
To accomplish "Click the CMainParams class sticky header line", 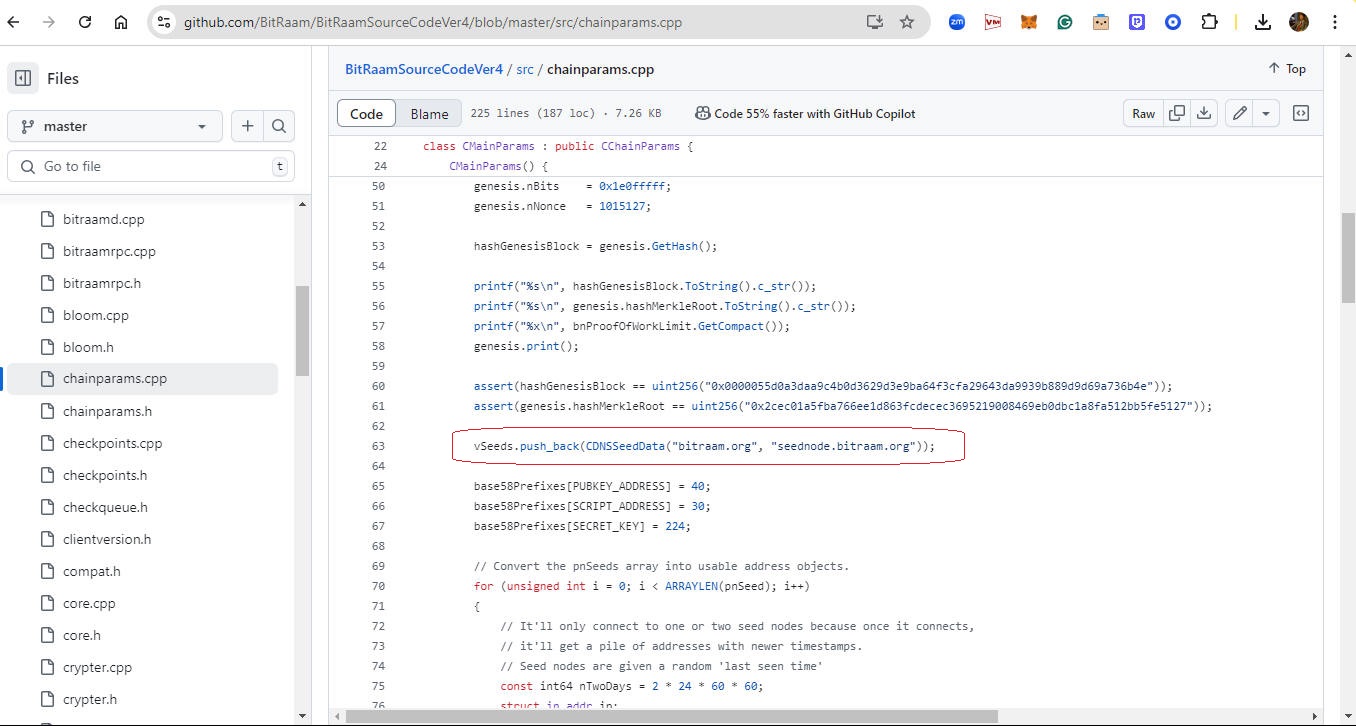I will [x=558, y=146].
